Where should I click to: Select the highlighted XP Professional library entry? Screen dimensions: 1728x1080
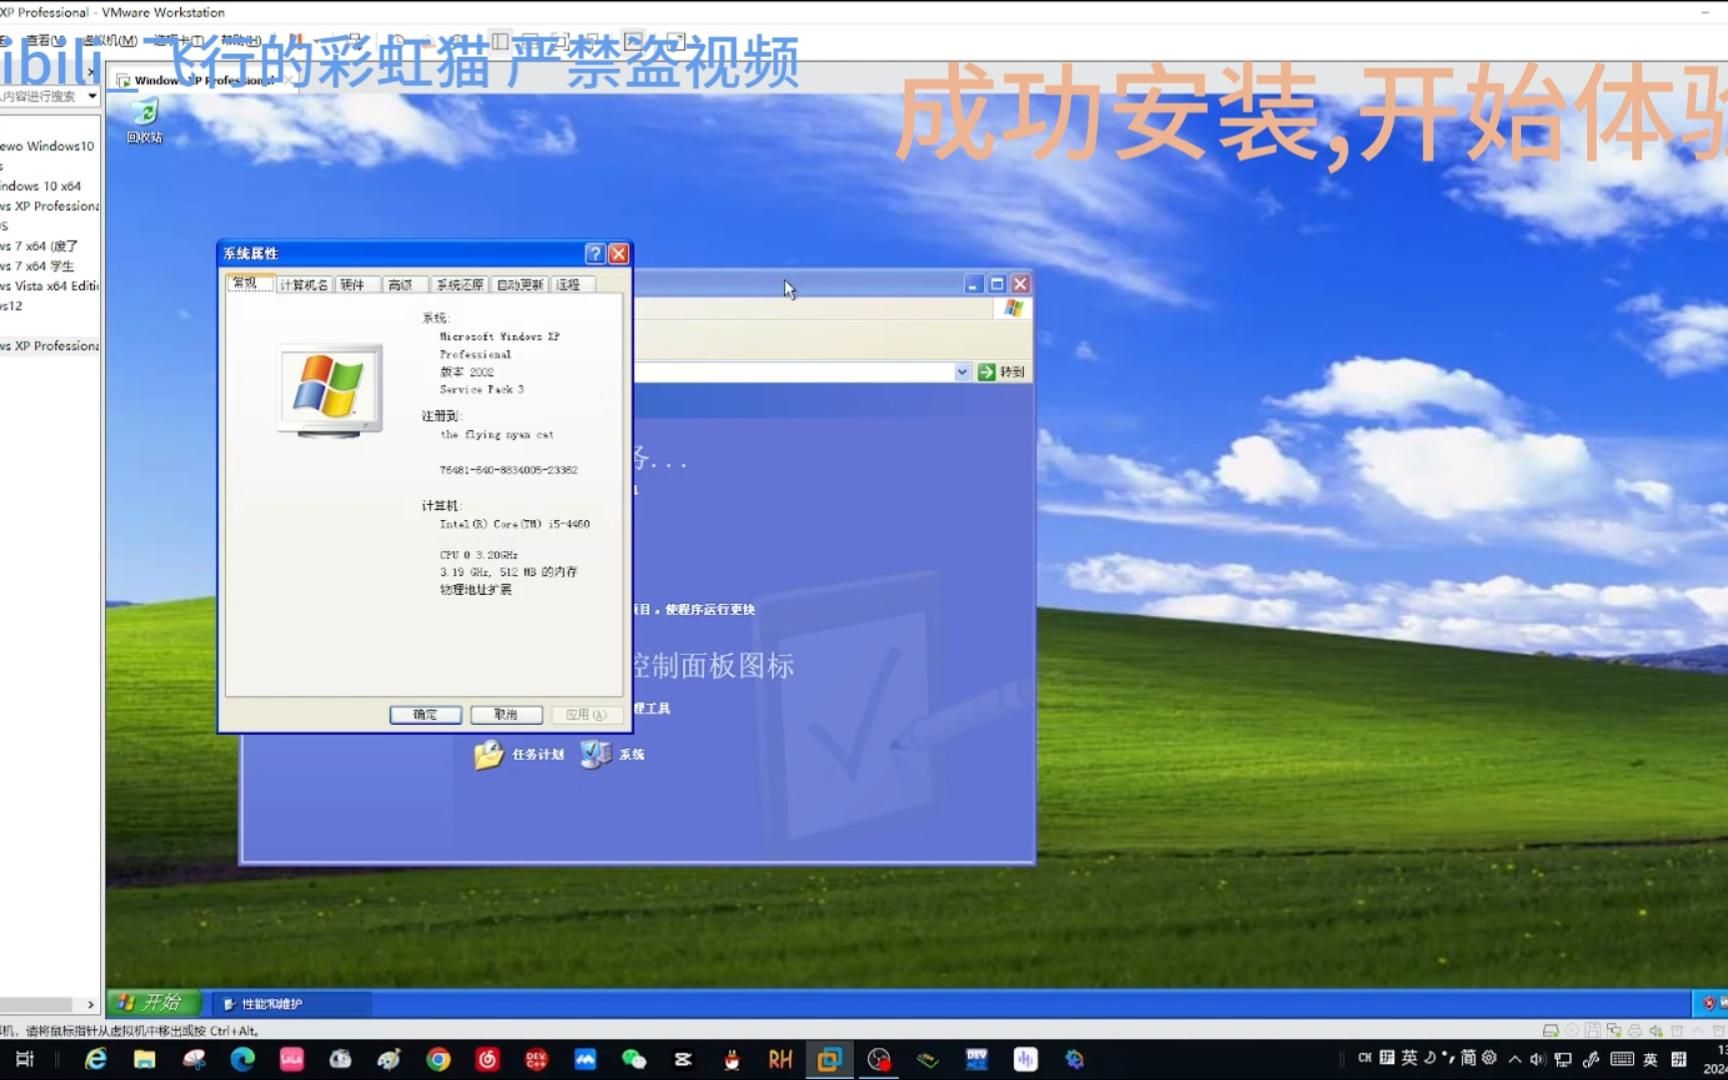pyautogui.click(x=50, y=346)
